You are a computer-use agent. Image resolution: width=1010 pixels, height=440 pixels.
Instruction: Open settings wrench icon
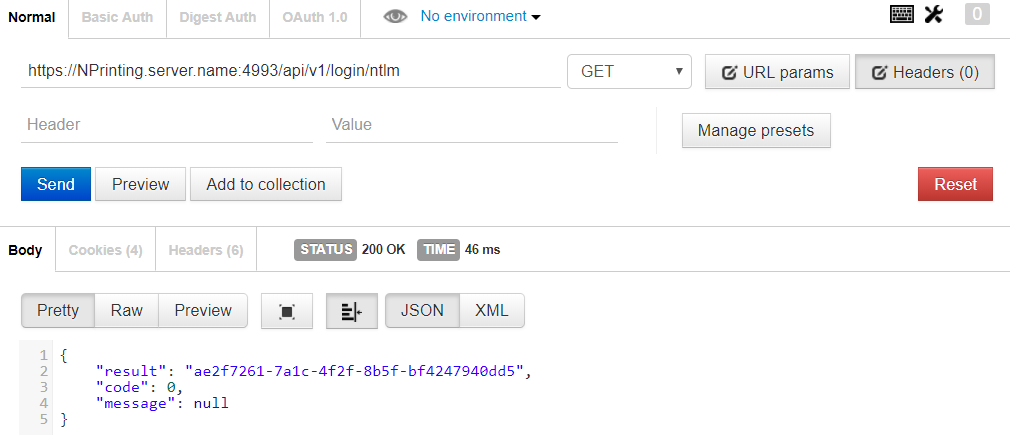coord(933,14)
